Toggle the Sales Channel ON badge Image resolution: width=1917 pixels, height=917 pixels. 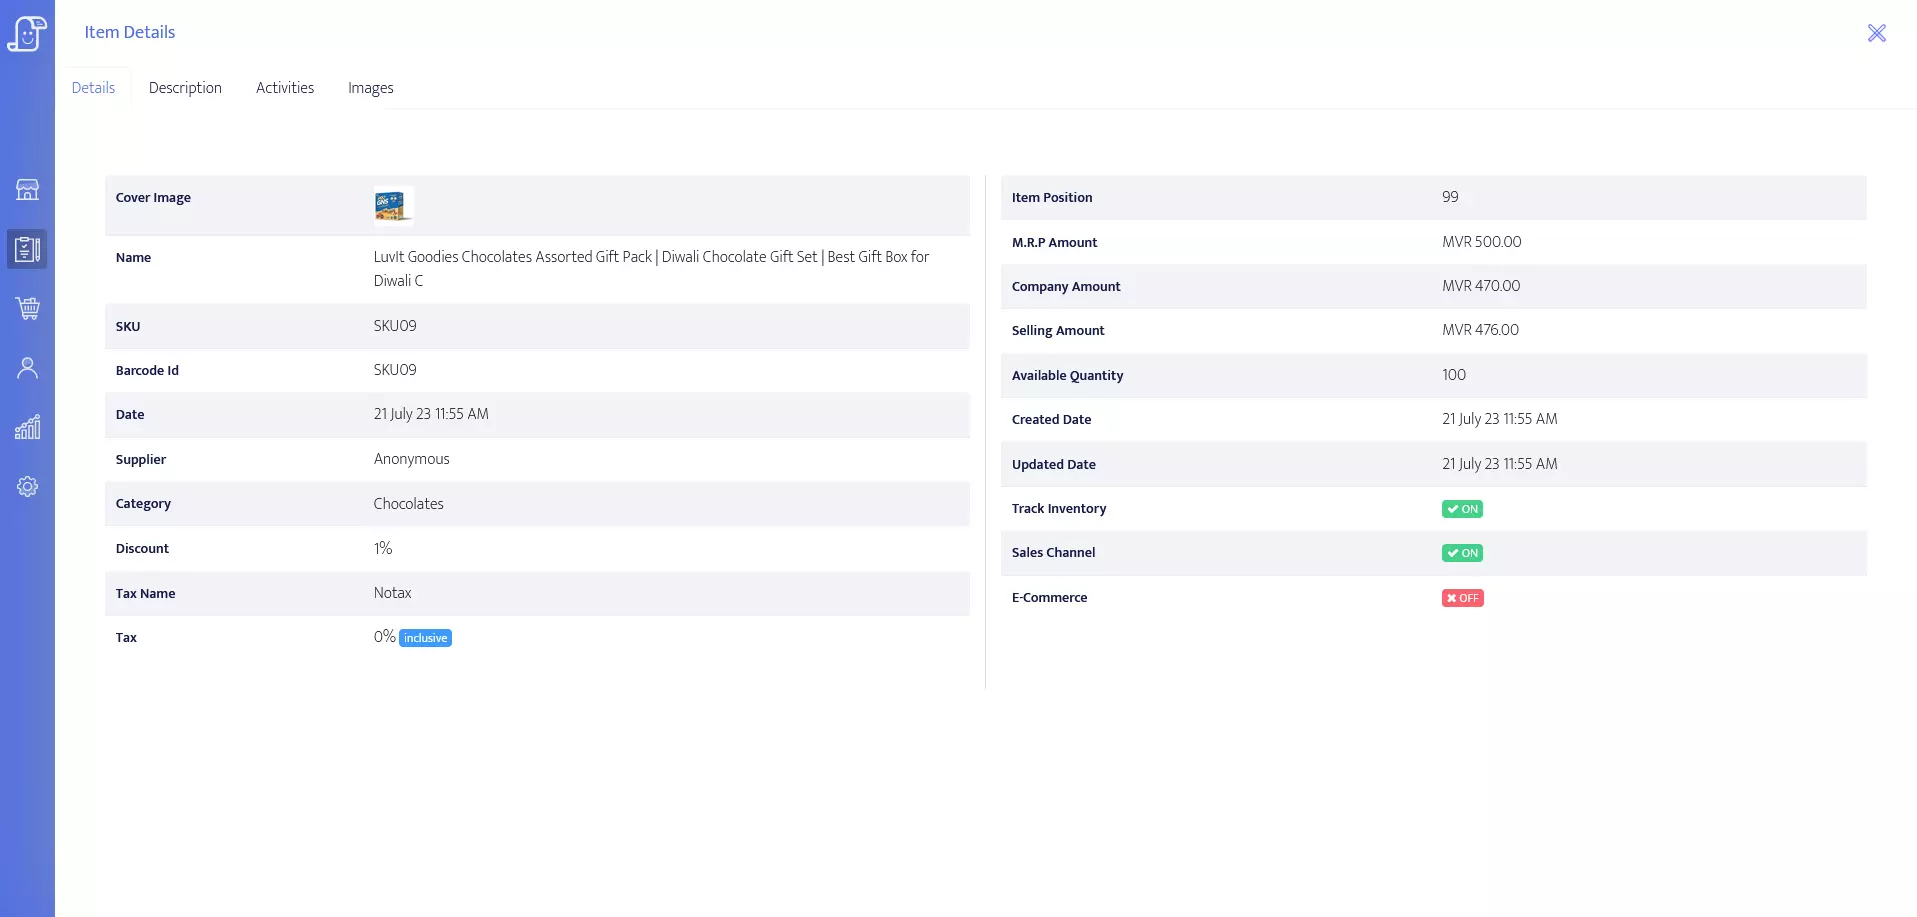tap(1461, 553)
